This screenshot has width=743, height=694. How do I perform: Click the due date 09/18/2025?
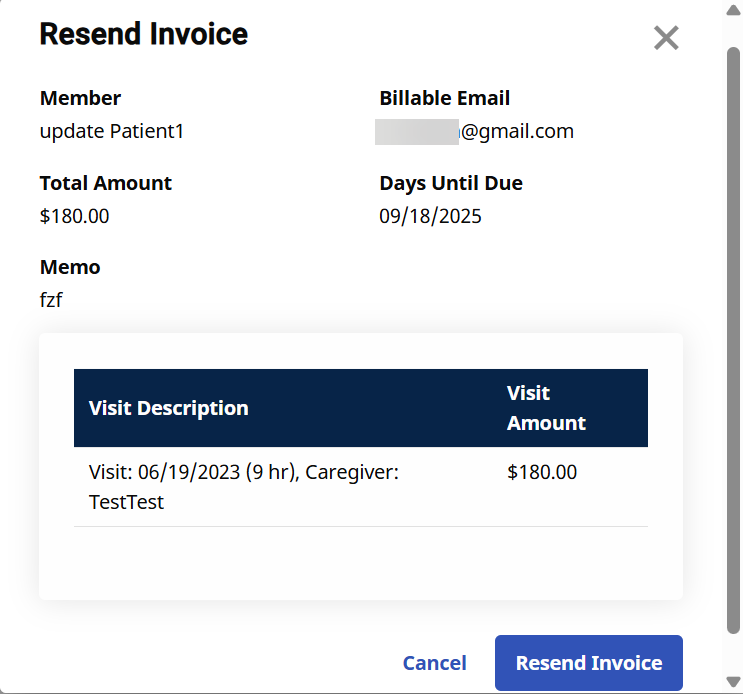coord(430,216)
